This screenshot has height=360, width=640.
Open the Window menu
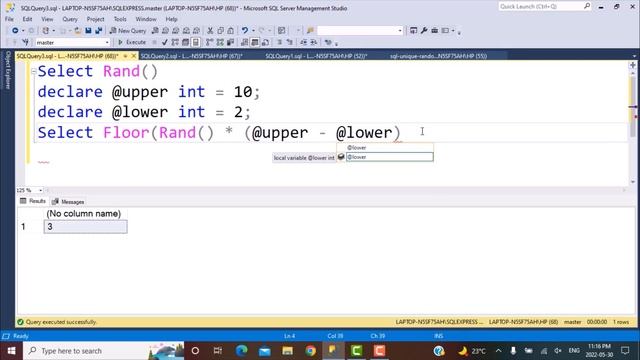click(146, 19)
